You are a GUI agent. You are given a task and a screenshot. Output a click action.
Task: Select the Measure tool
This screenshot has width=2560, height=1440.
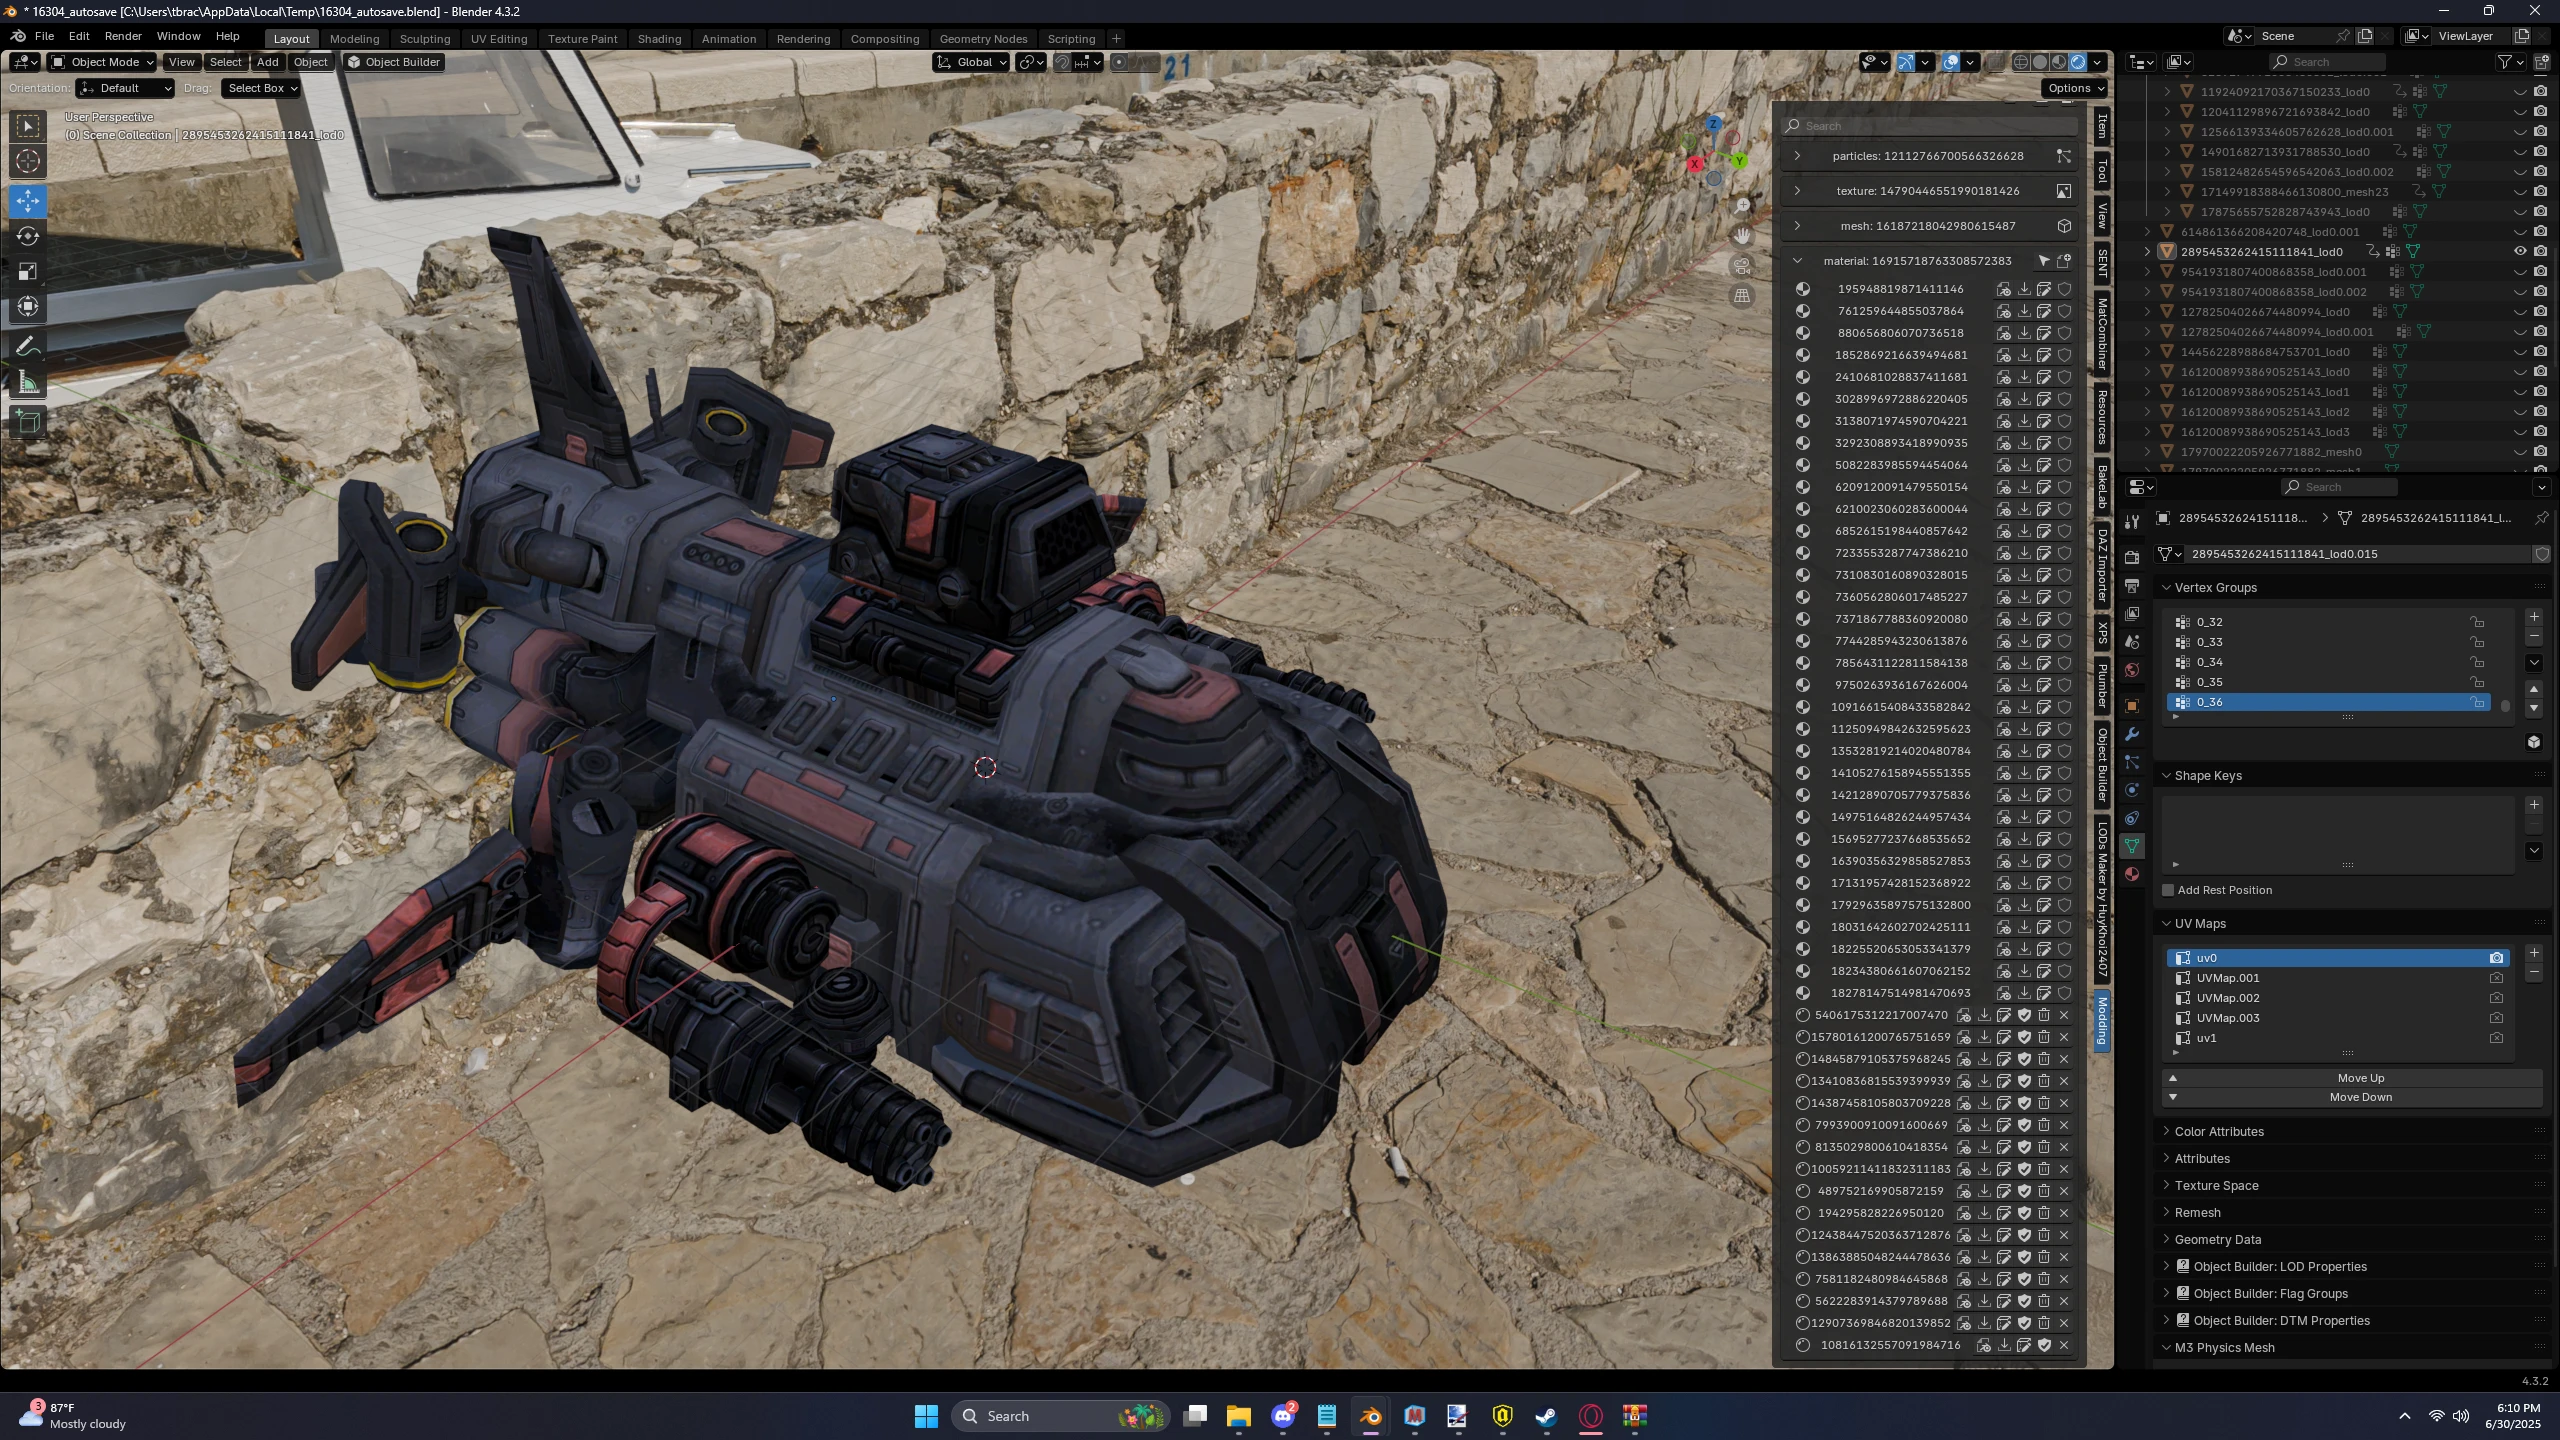tap(28, 383)
